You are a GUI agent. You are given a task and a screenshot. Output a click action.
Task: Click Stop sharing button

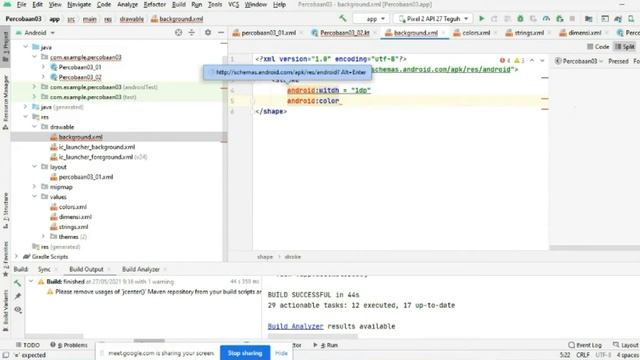(245, 353)
